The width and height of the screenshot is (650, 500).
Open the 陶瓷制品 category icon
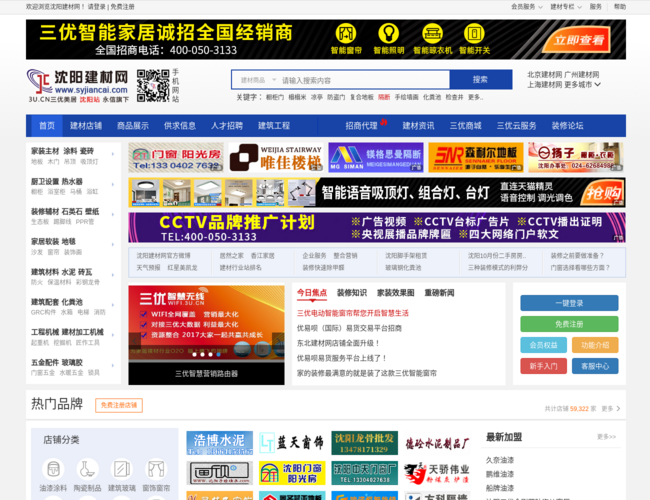87,471
